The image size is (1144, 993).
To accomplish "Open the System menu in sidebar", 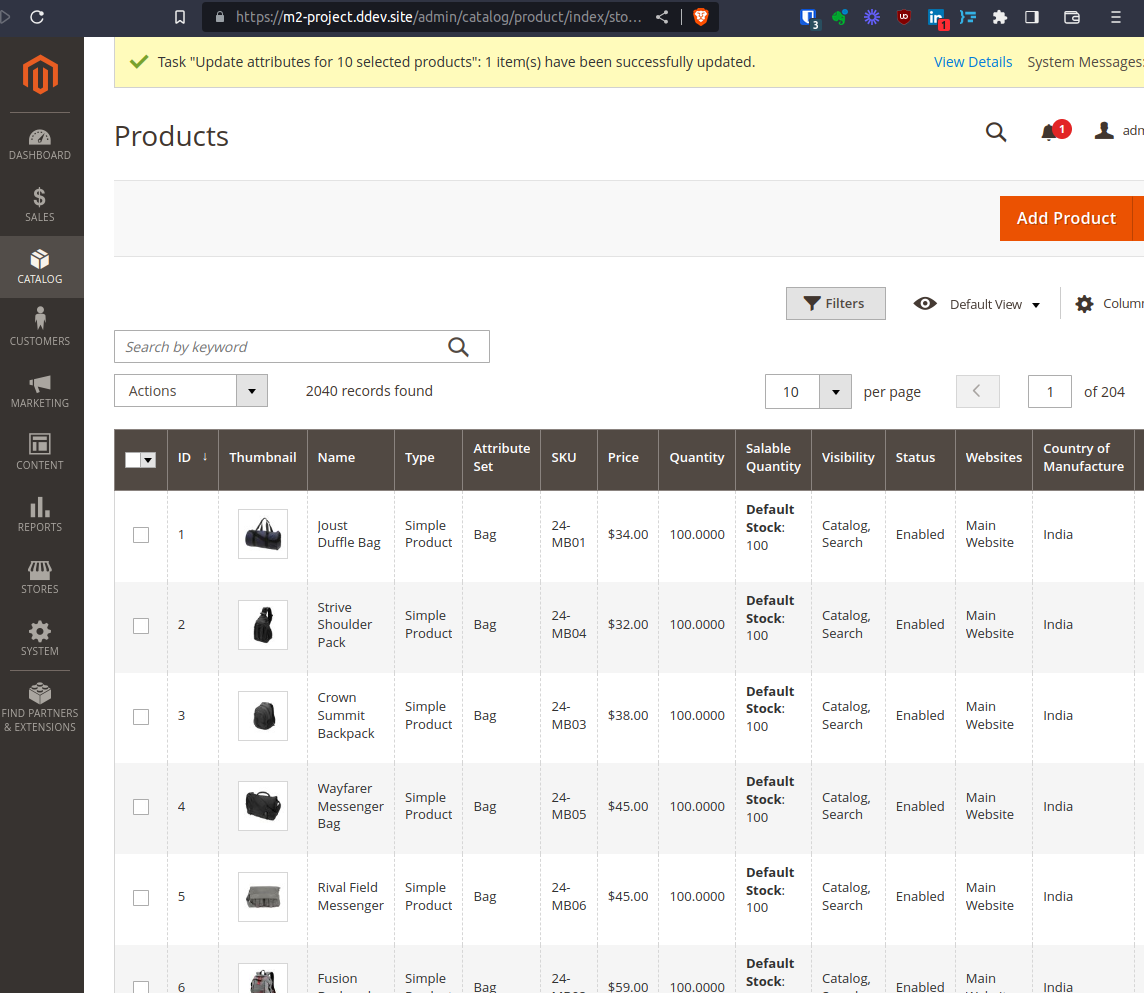I will tap(40, 639).
